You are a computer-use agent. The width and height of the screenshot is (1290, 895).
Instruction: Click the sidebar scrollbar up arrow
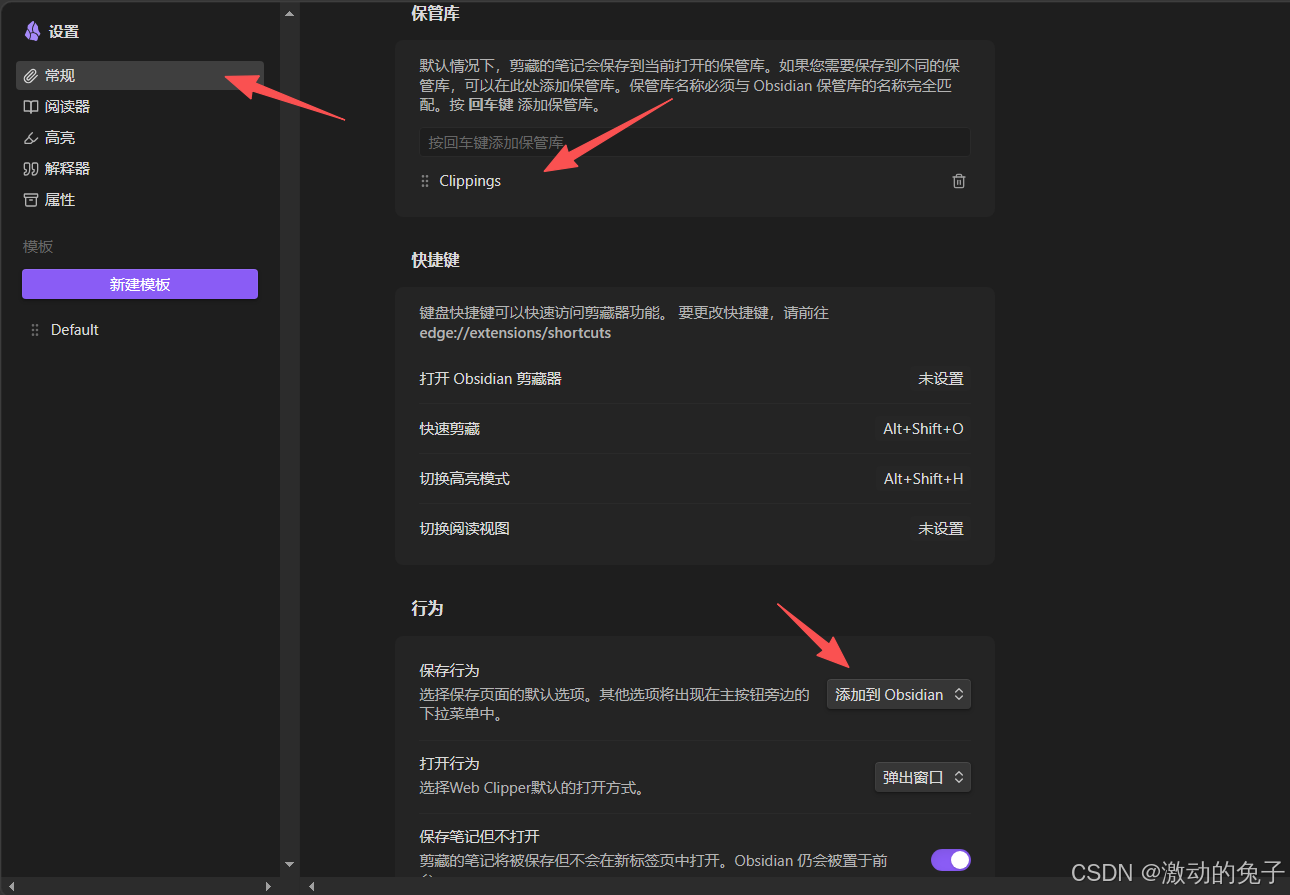coord(289,14)
